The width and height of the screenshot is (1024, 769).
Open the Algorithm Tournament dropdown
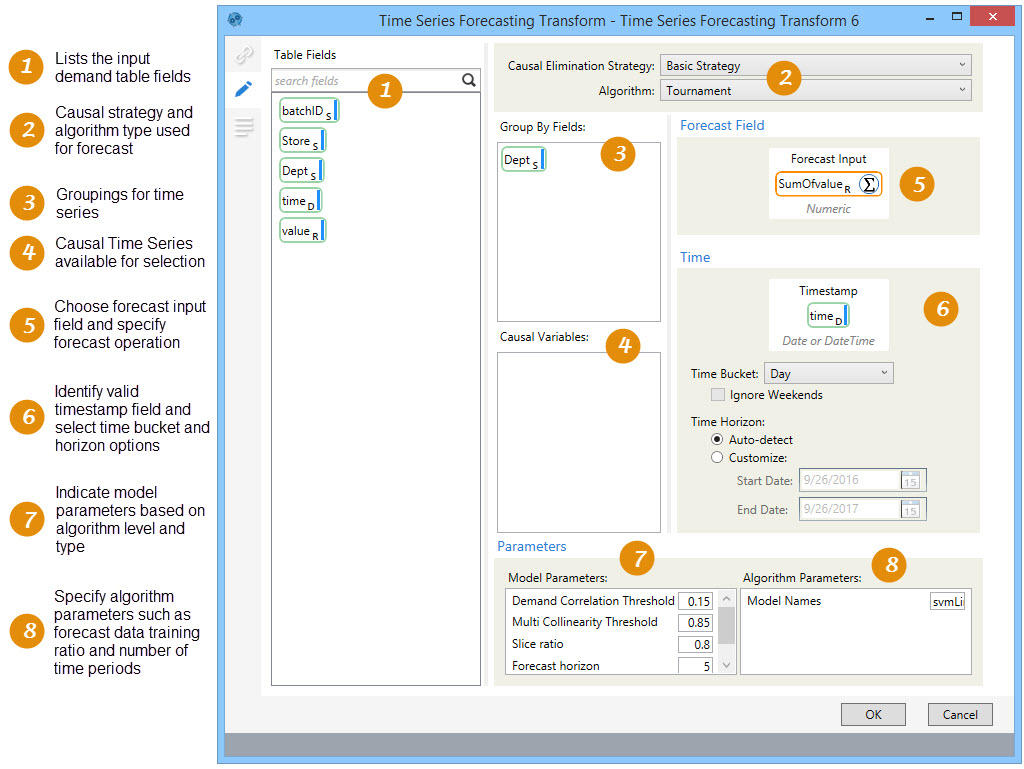click(x=816, y=91)
